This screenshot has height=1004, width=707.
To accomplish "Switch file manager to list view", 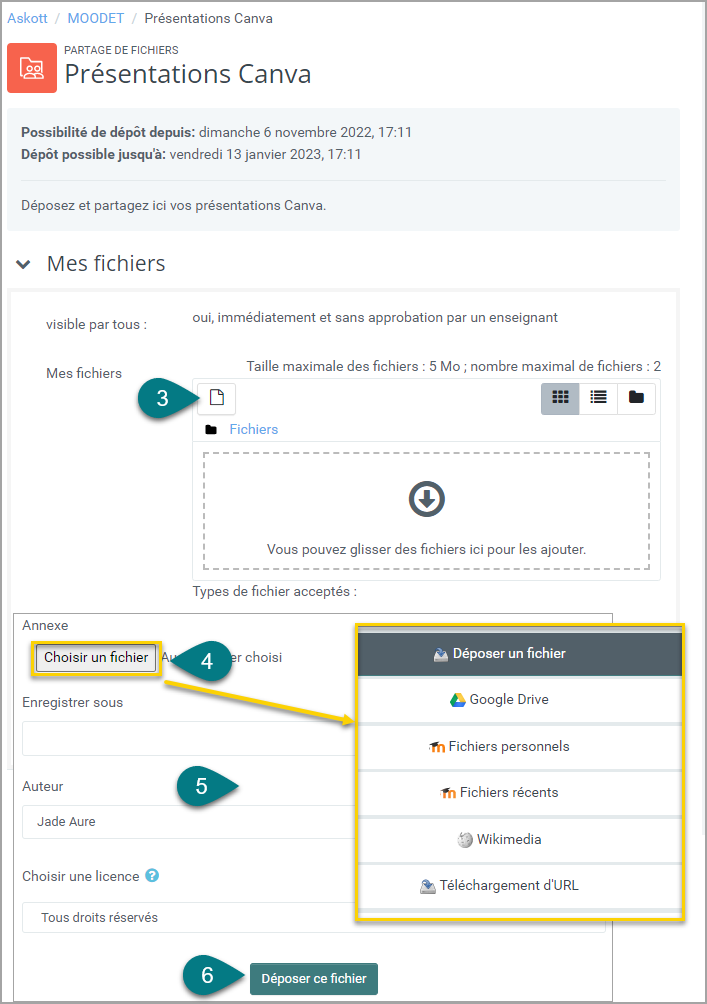I will pos(598,398).
